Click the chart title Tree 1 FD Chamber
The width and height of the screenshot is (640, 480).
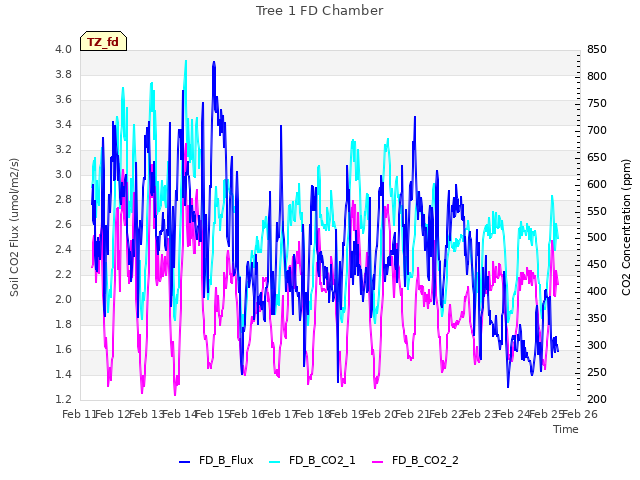[x=319, y=11]
